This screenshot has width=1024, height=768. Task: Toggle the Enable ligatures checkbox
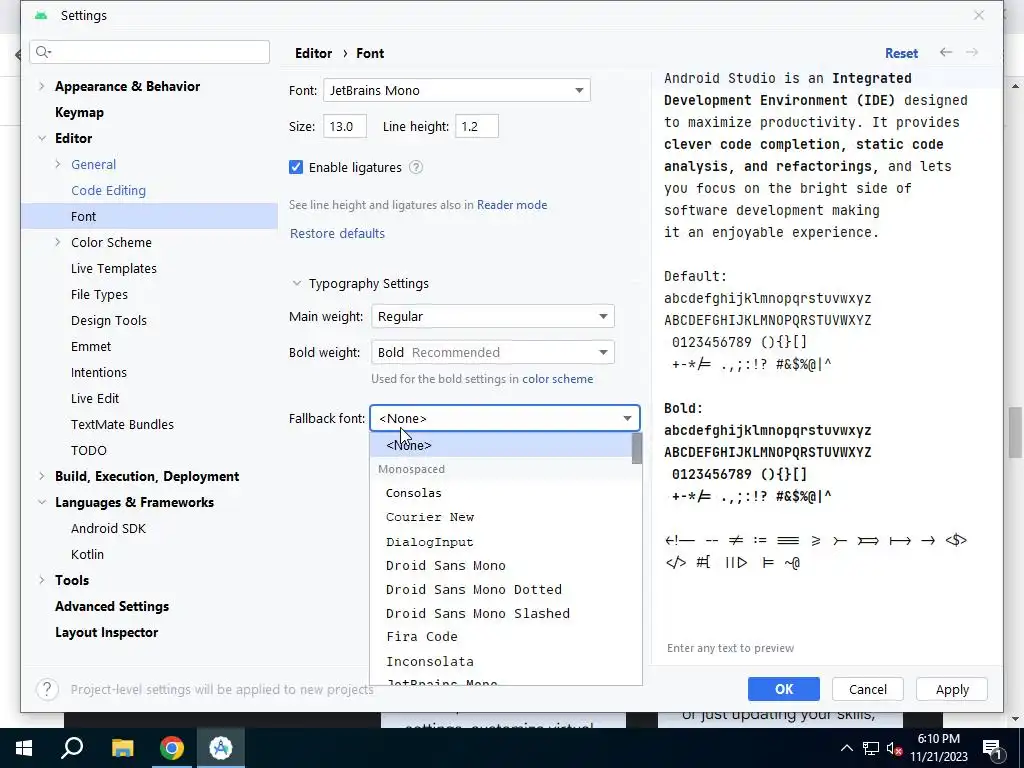click(296, 167)
